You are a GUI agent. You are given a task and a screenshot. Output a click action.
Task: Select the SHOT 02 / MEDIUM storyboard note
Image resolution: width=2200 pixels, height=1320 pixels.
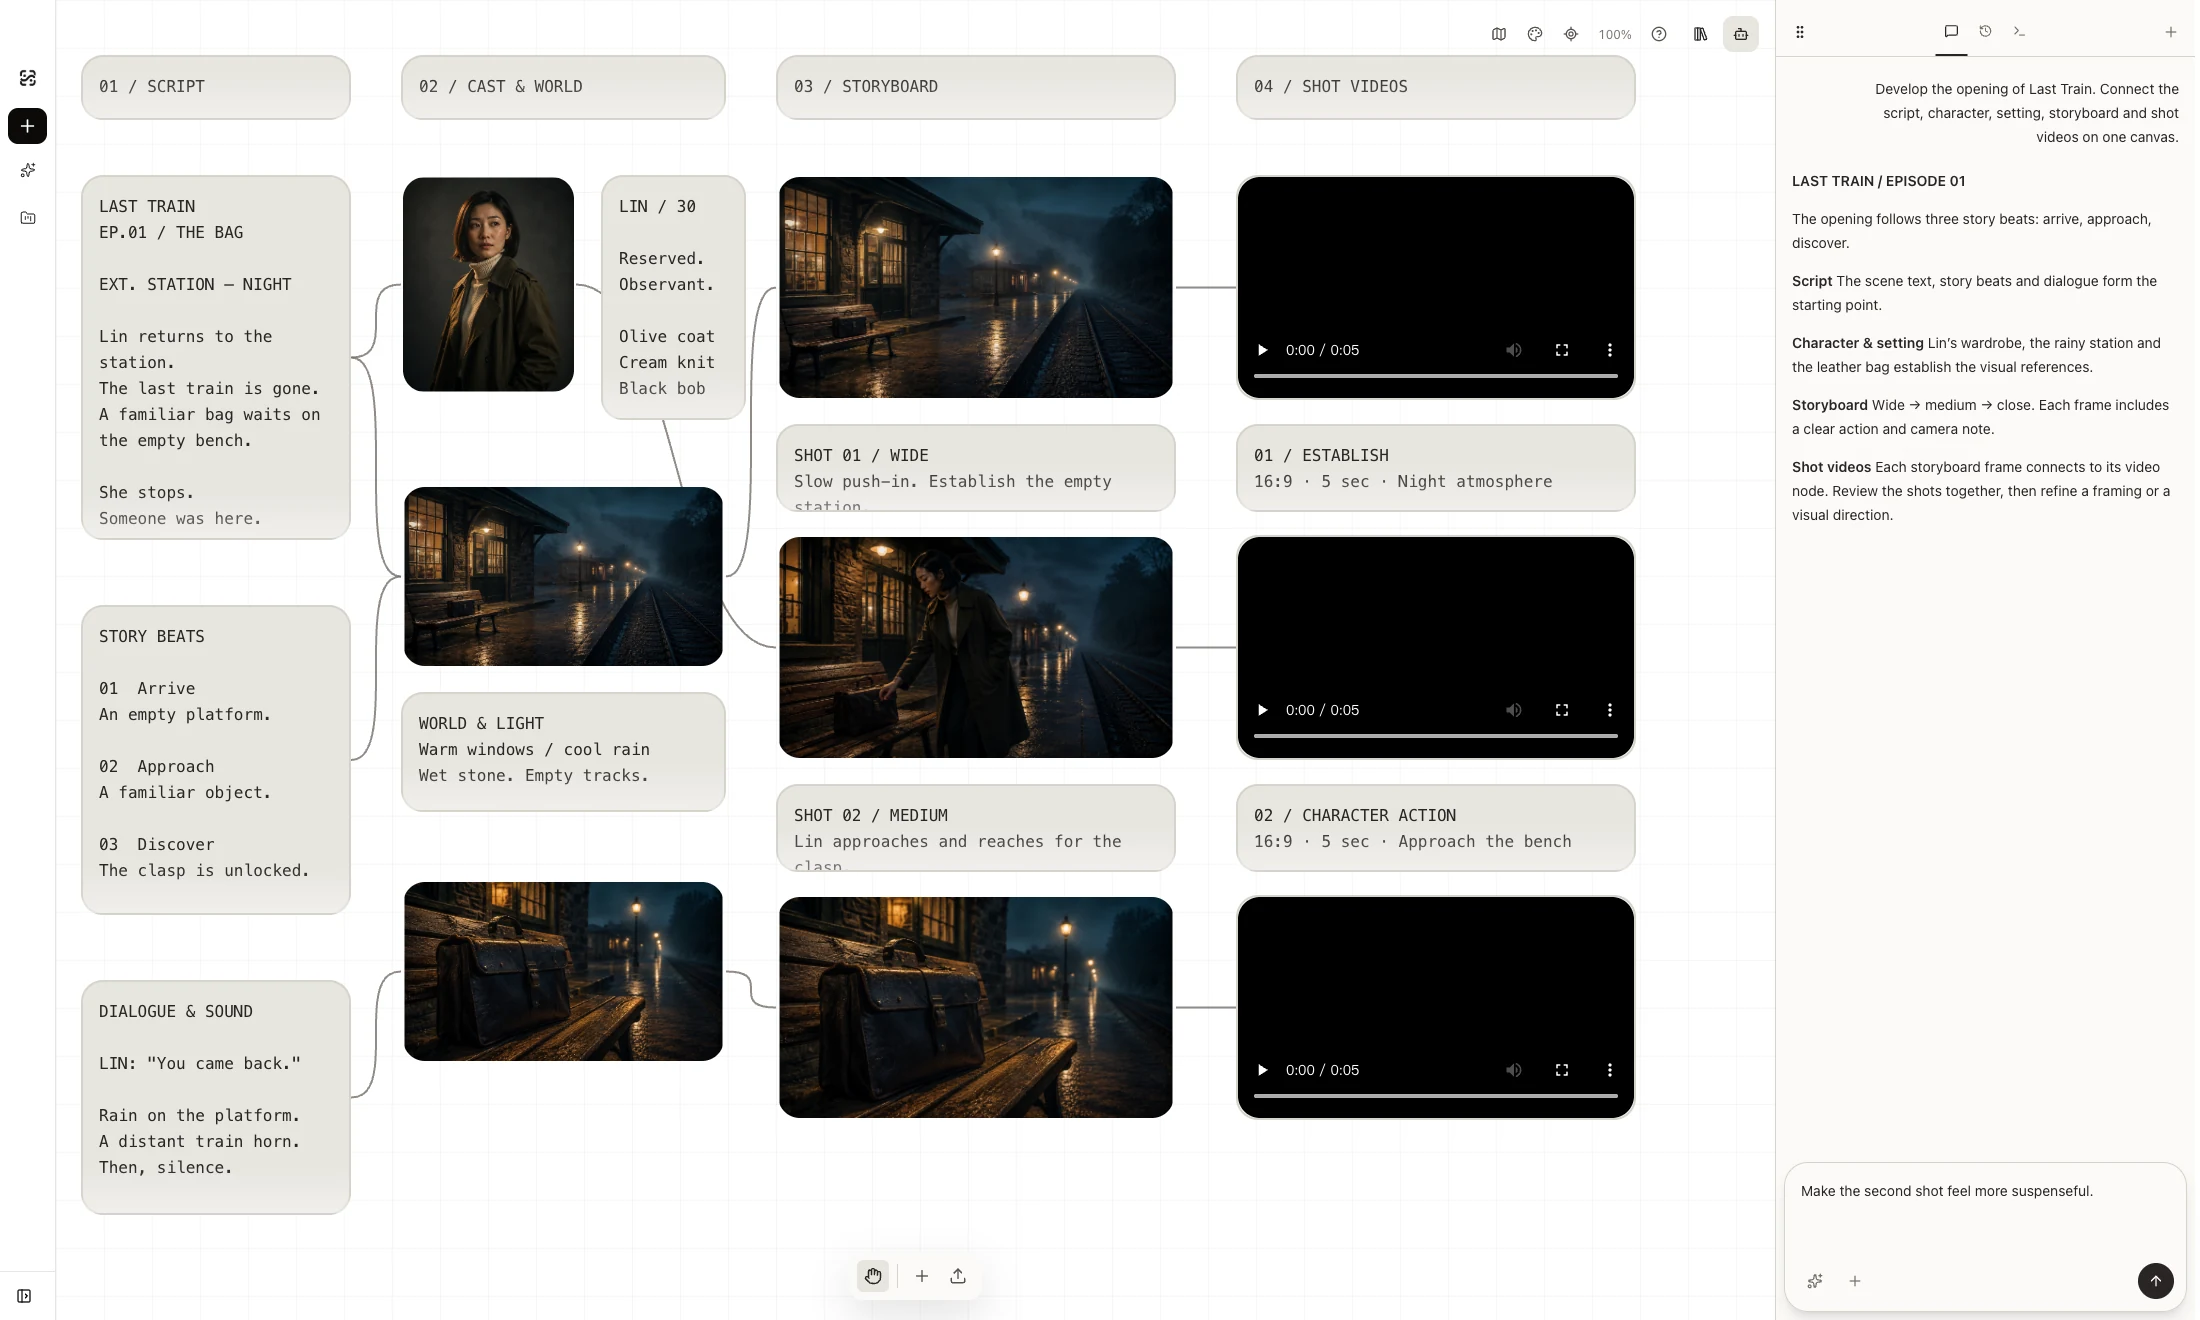pos(976,828)
